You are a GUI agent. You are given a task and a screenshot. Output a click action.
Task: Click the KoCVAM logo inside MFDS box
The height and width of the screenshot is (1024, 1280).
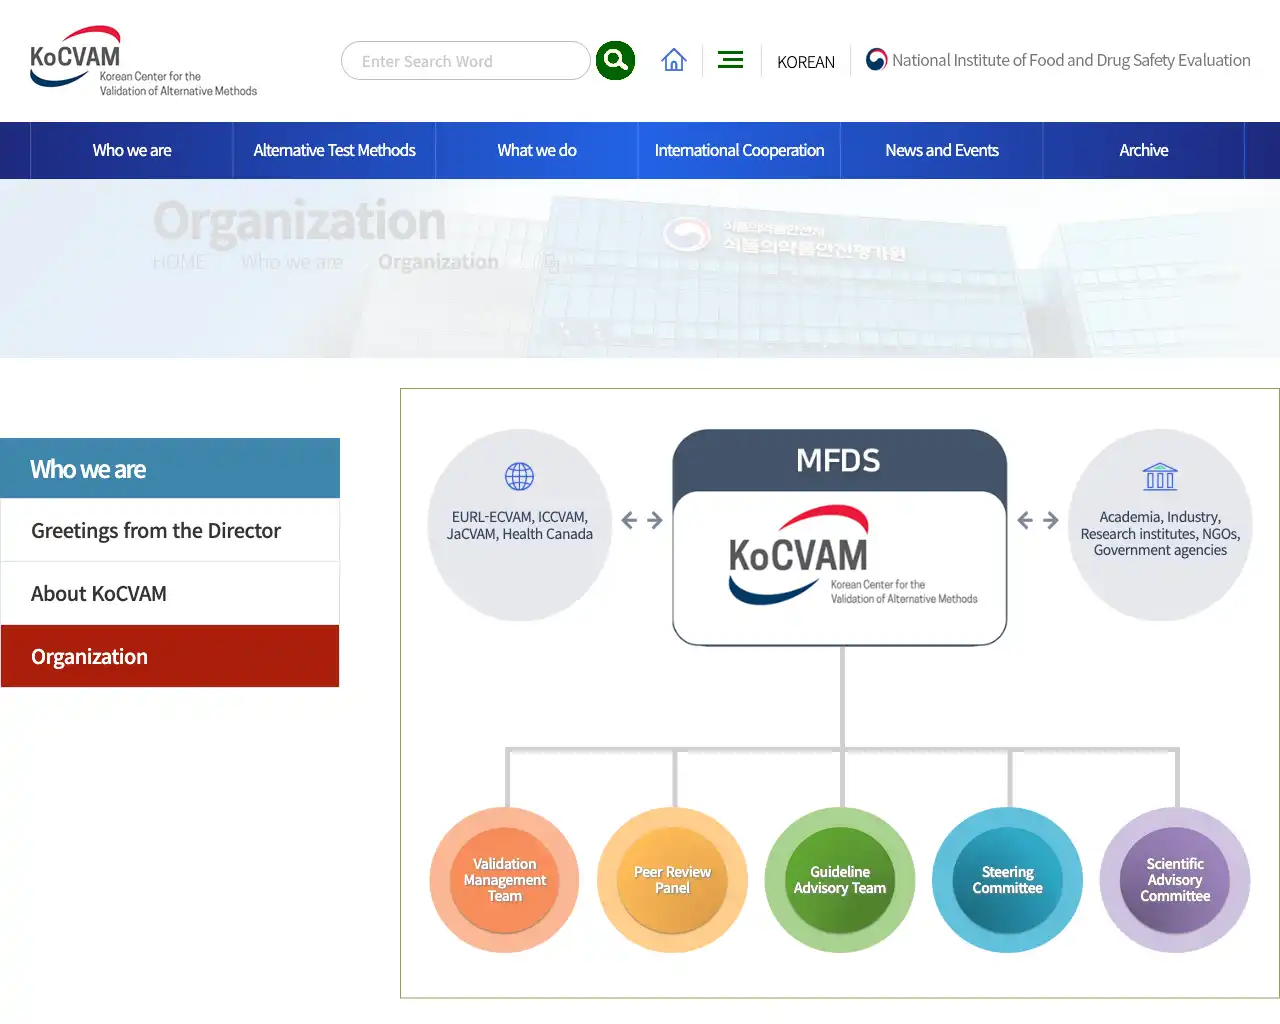click(x=853, y=556)
